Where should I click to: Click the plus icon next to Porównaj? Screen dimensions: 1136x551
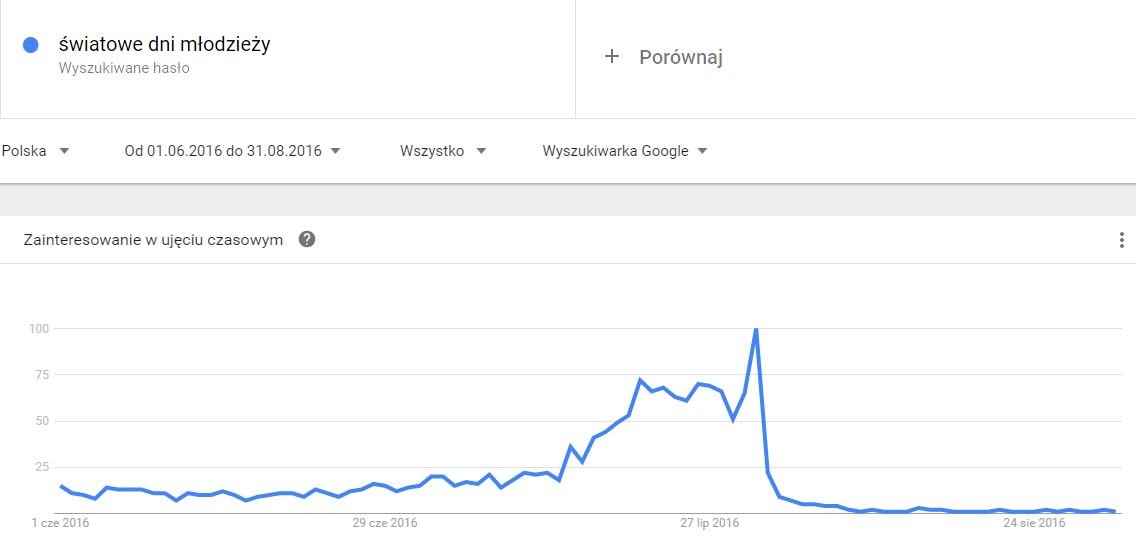click(x=612, y=57)
